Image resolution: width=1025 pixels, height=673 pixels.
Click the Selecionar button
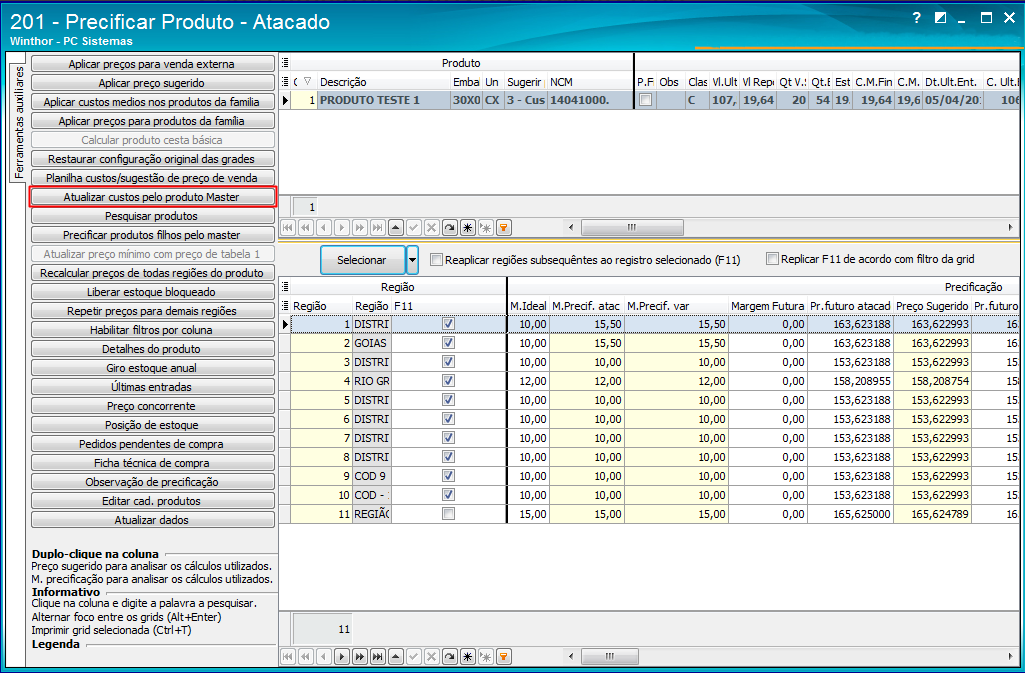tap(362, 260)
